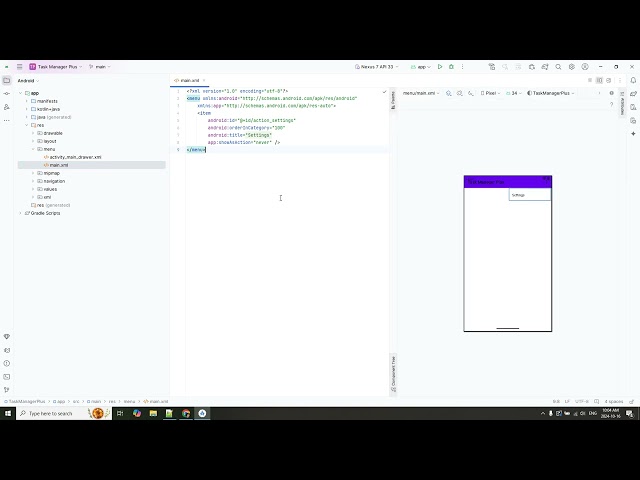The height and width of the screenshot is (480, 640).
Task: Select the main.xml editor tab
Action: click(x=187, y=80)
